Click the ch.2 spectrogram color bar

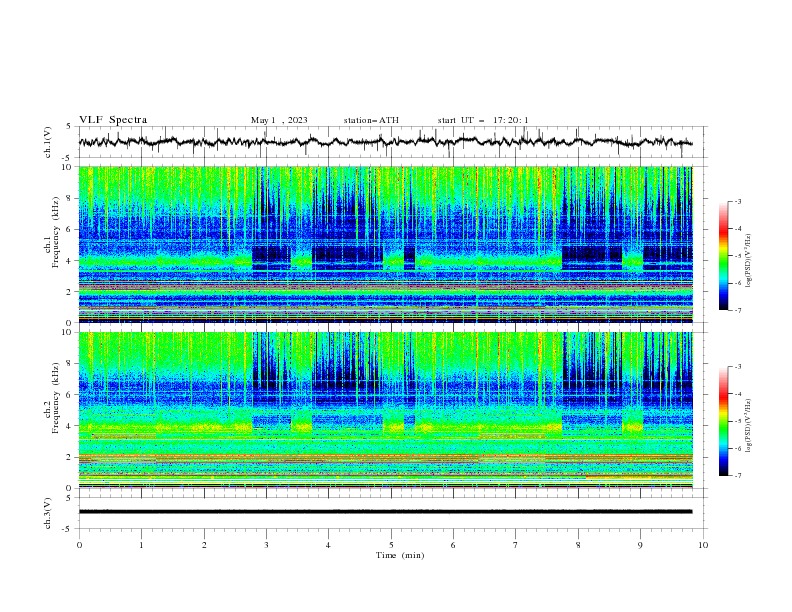tap(723, 421)
